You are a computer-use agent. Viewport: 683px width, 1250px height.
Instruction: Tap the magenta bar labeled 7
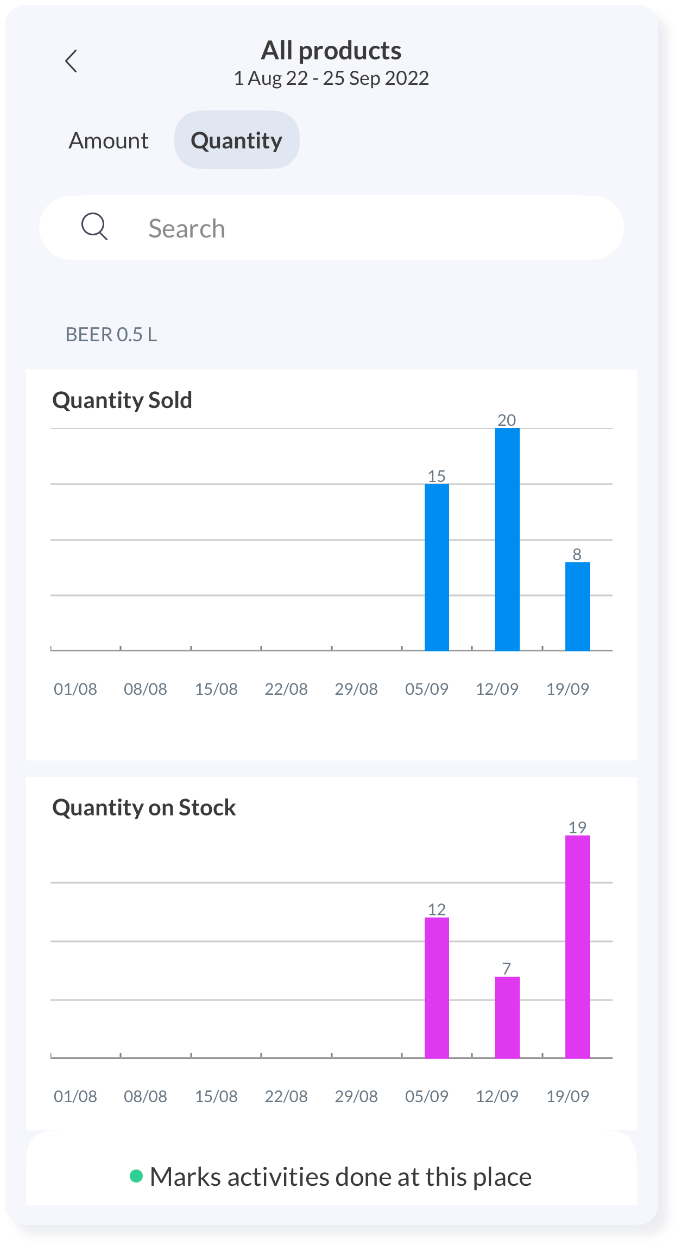[507, 1017]
